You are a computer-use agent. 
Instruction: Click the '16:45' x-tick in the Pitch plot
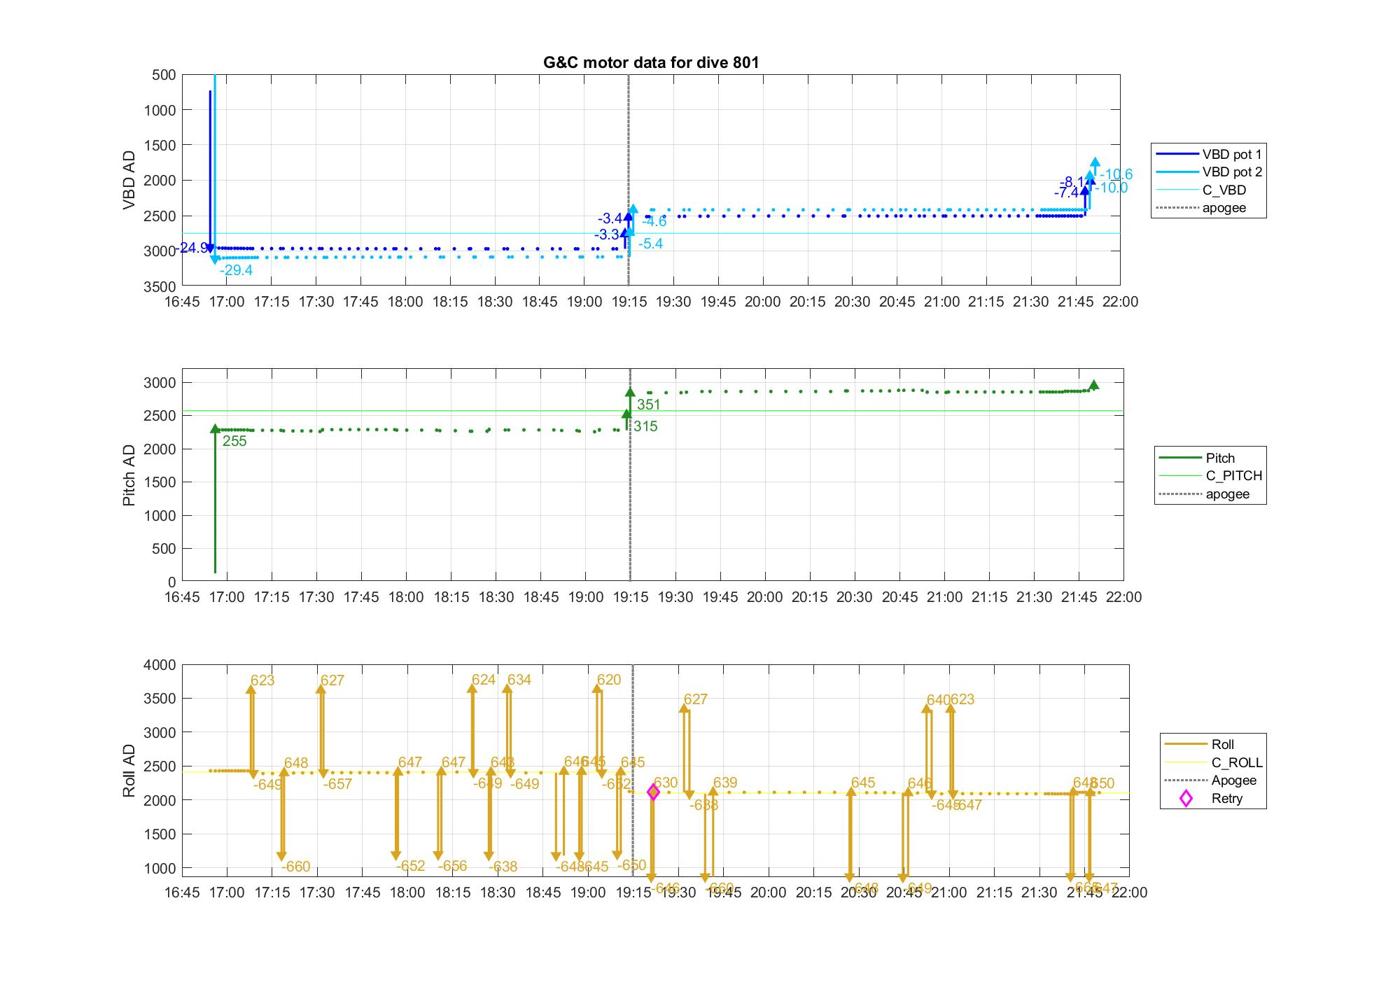point(182,597)
